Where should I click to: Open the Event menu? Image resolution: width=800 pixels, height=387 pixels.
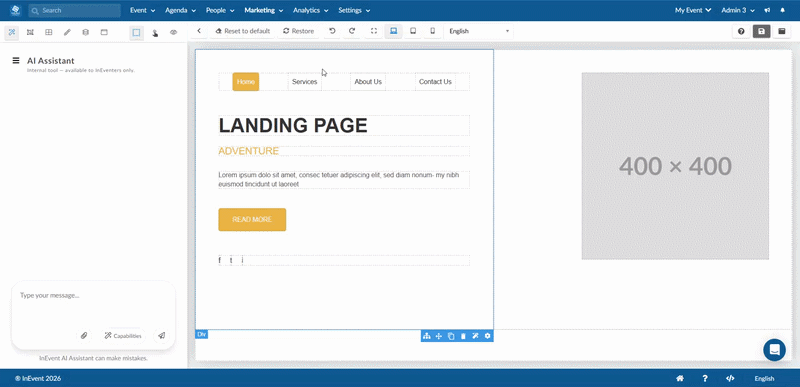tap(142, 10)
